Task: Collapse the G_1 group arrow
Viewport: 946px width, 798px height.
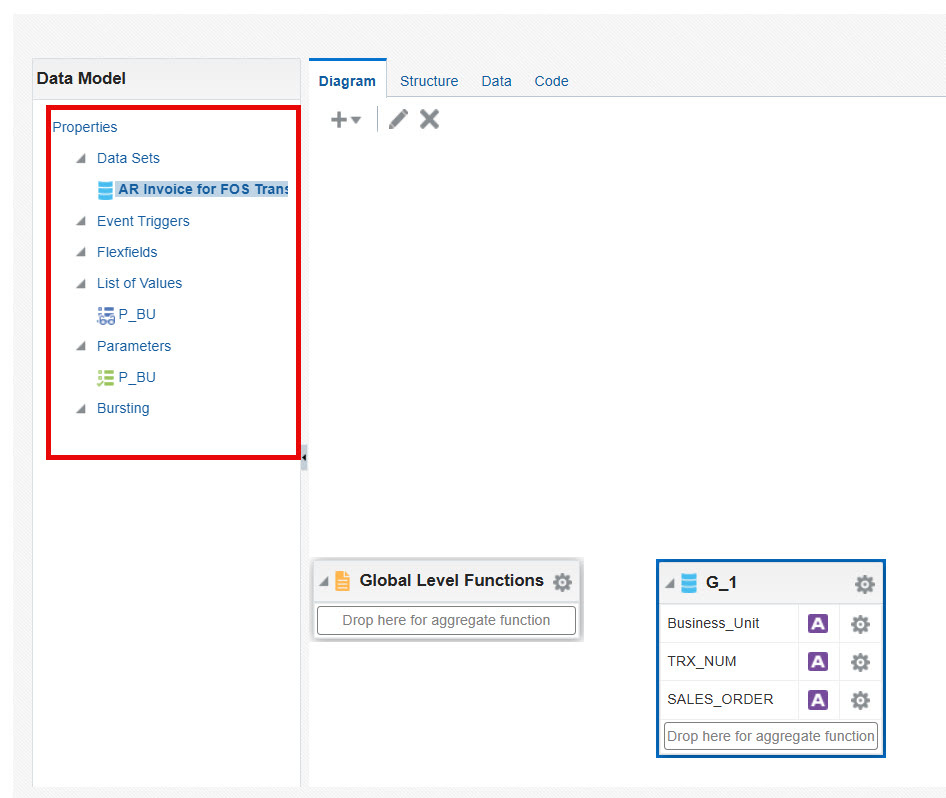Action: (670, 583)
